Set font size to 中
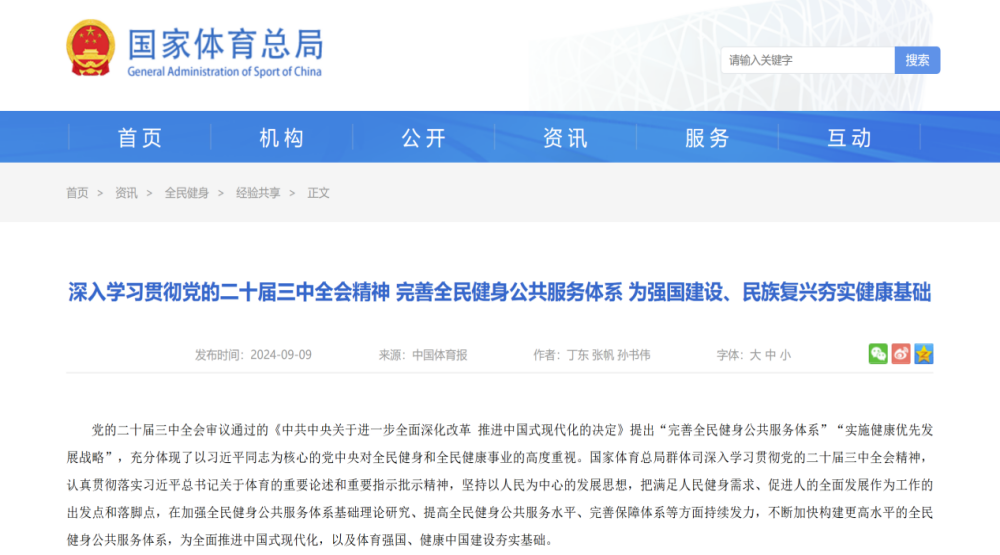The width and height of the screenshot is (1000, 555). point(770,355)
